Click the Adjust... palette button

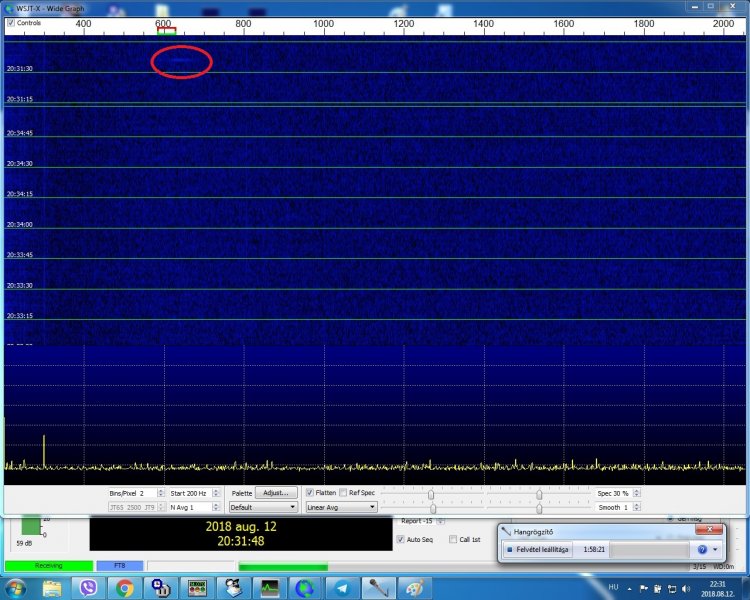[x=277, y=493]
